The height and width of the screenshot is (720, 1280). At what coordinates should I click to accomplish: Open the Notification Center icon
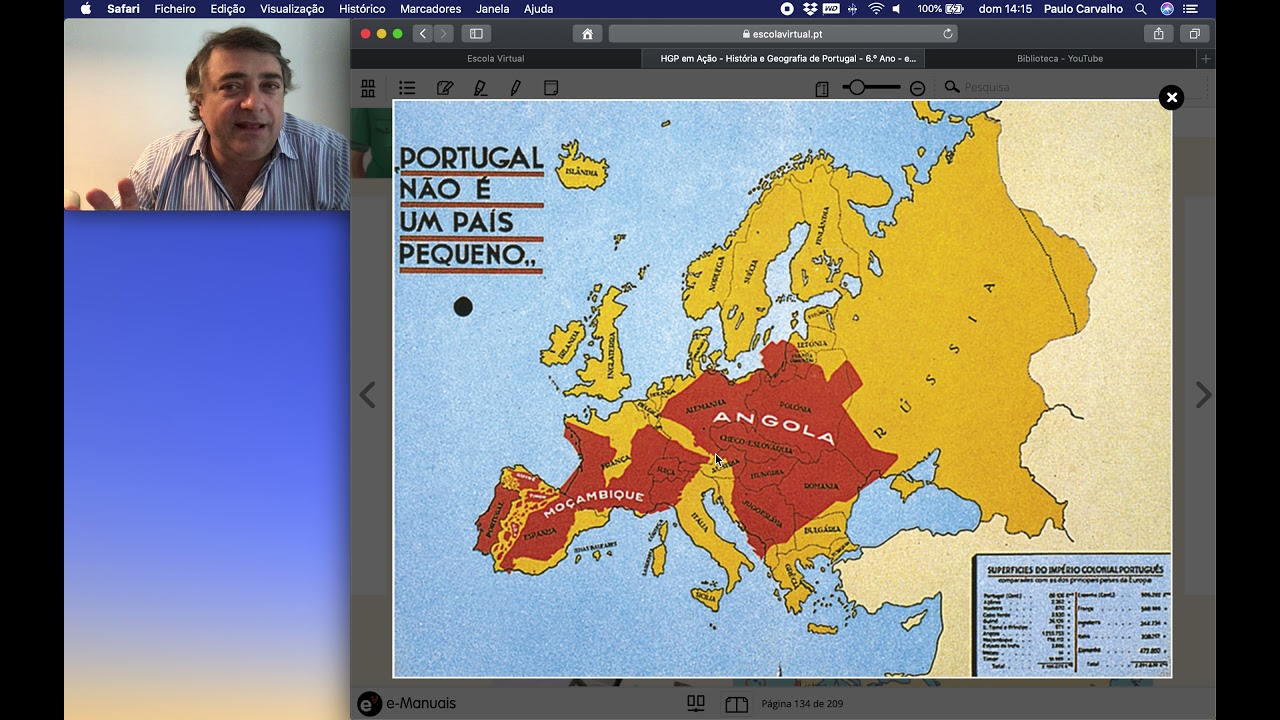click(x=1190, y=9)
